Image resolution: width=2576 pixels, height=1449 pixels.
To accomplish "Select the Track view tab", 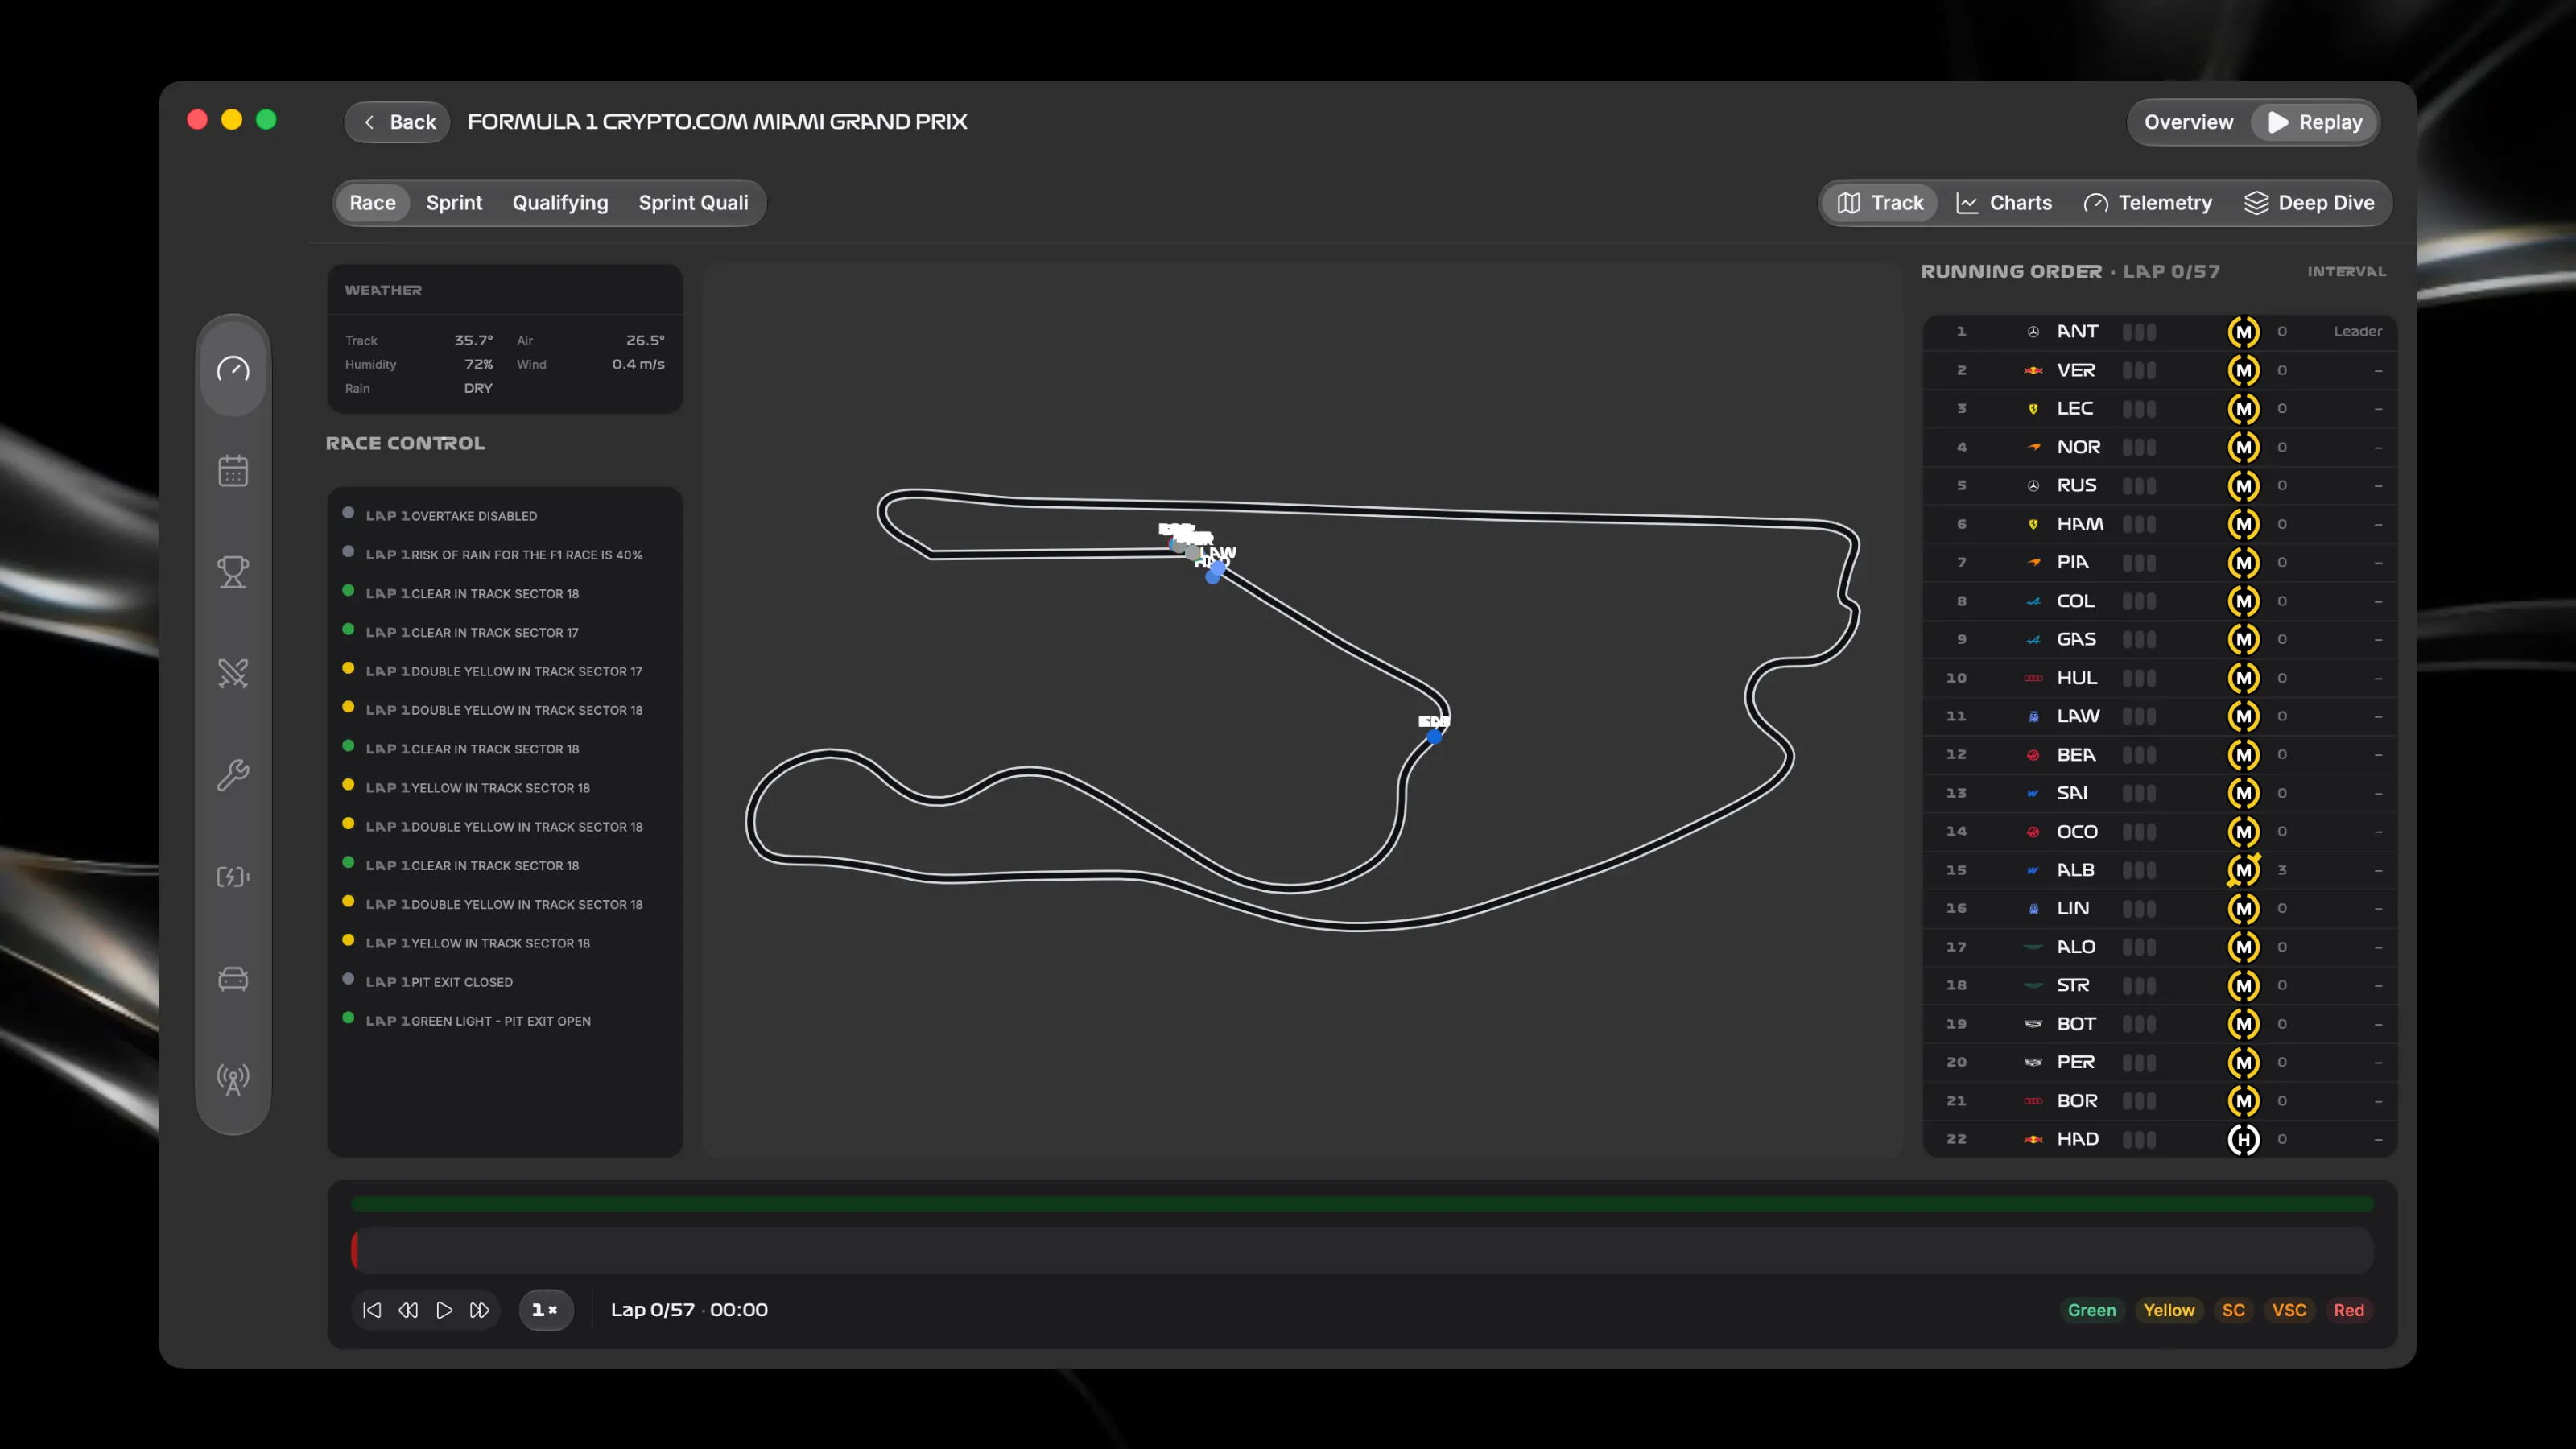I will [1880, 203].
